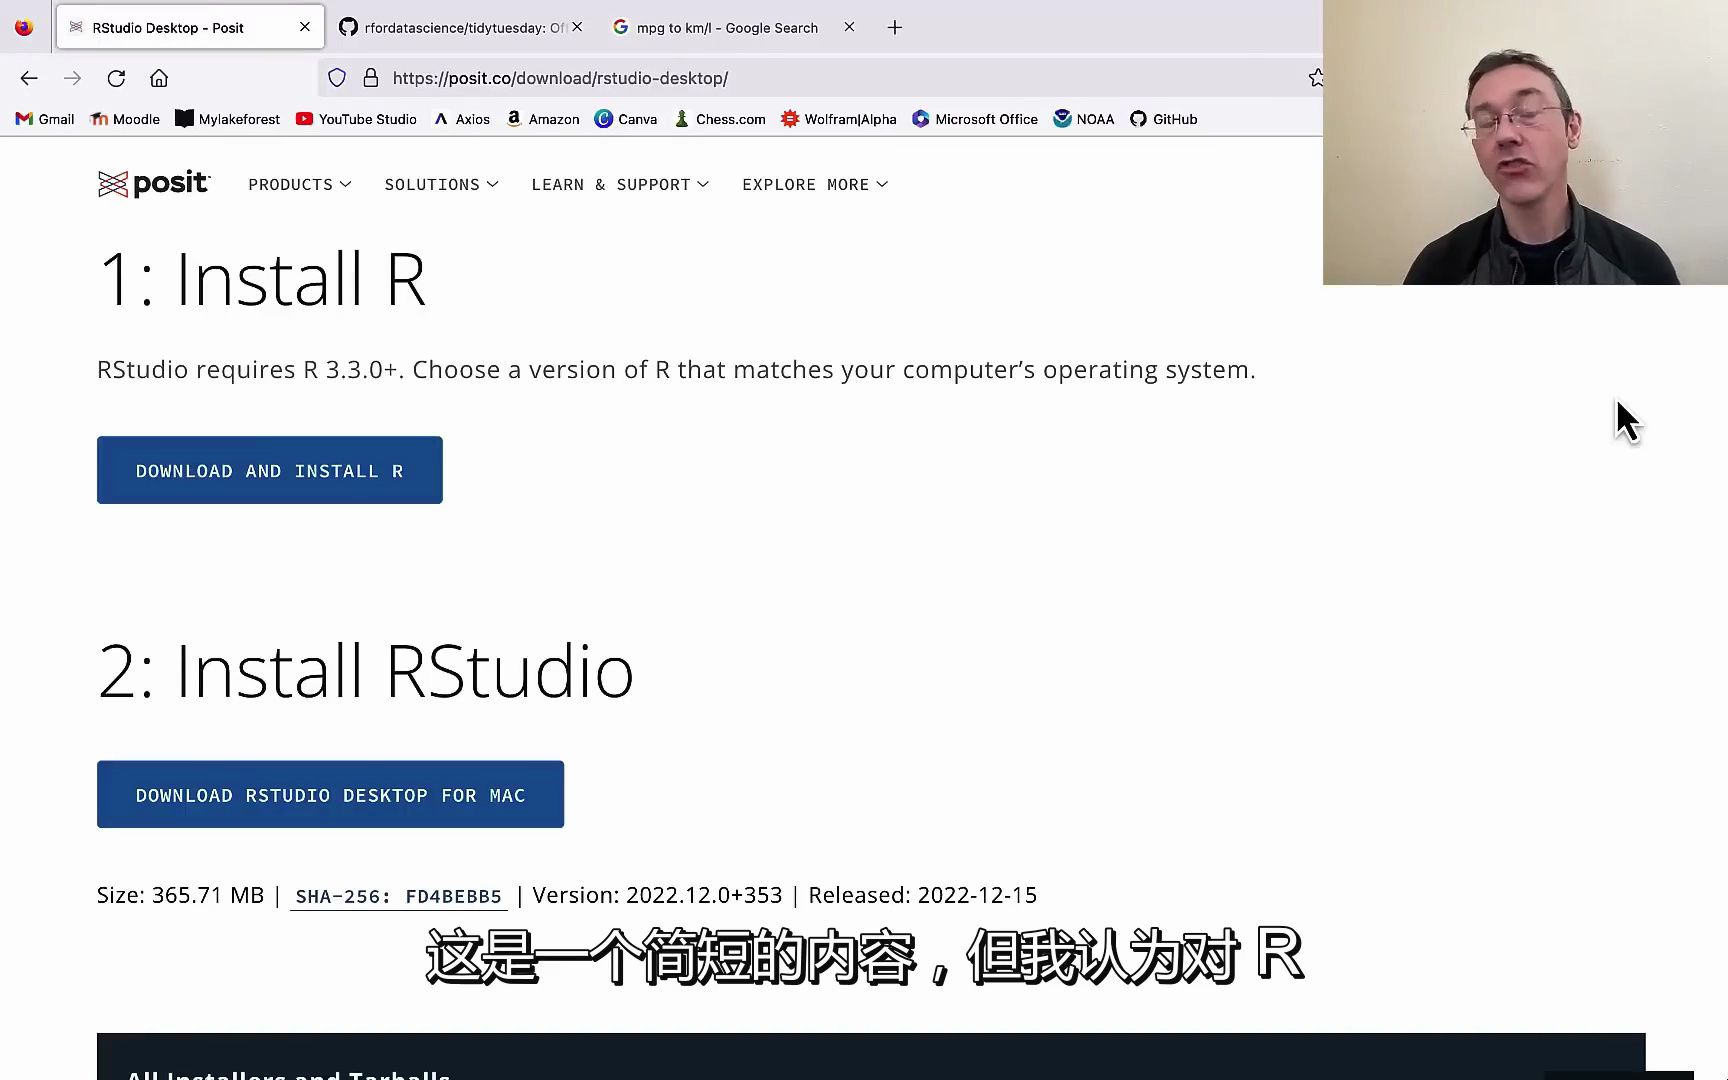
Task: Click the 'Released: 2022-12-15' text
Action: (x=922, y=895)
